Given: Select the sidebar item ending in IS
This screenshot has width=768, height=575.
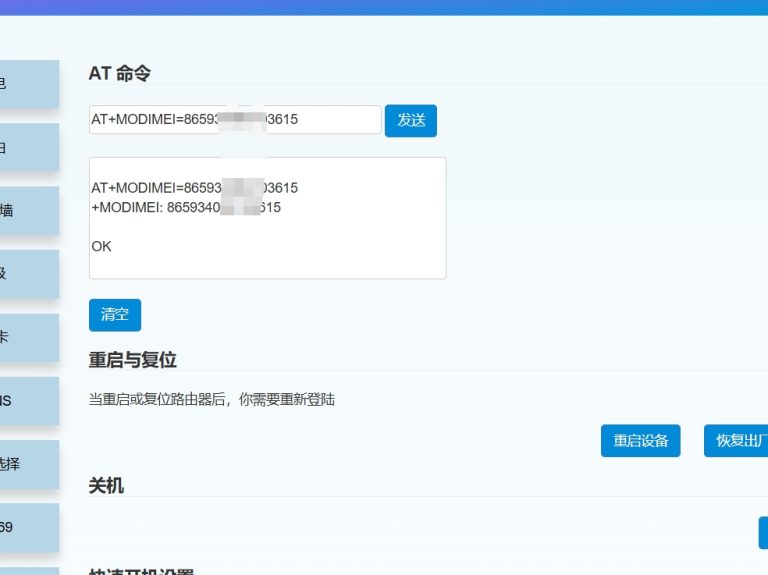Looking at the screenshot, I should [x=28, y=401].
